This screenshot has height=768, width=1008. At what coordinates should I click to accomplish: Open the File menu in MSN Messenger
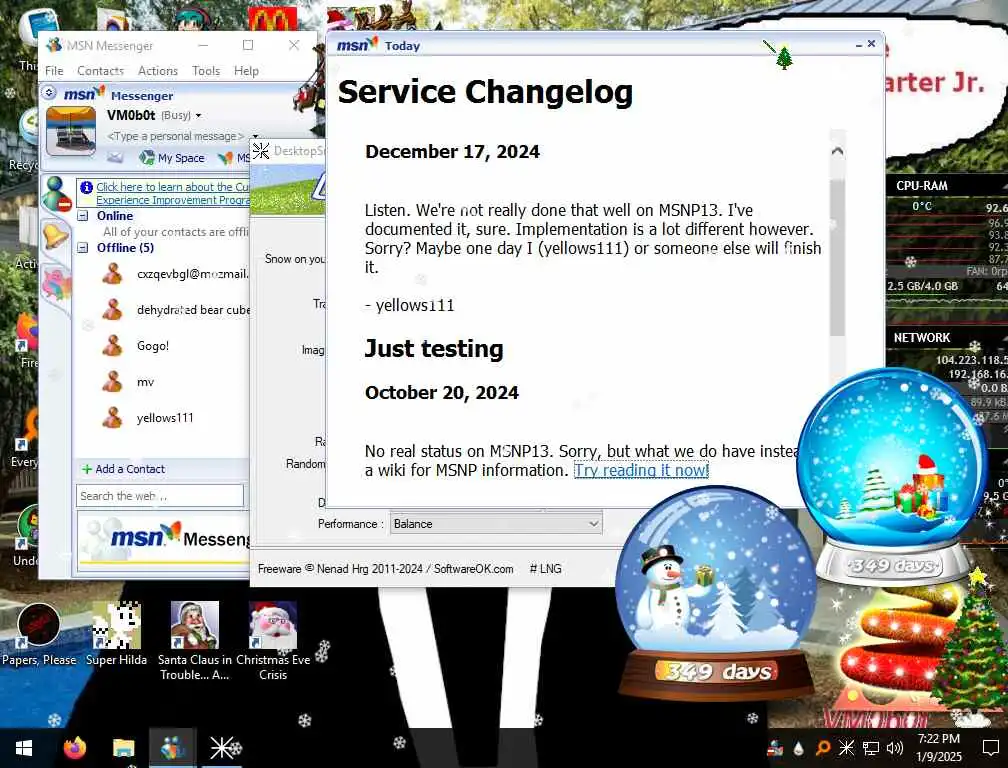point(54,71)
